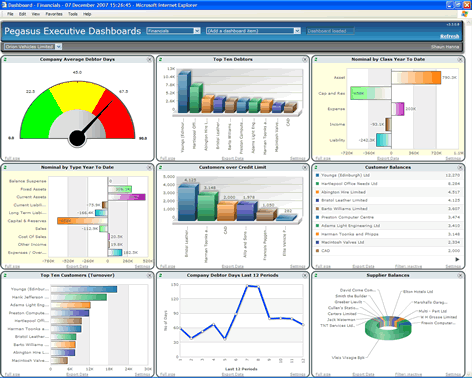
Task: Open the View menu
Action: pyautogui.click(x=36, y=14)
